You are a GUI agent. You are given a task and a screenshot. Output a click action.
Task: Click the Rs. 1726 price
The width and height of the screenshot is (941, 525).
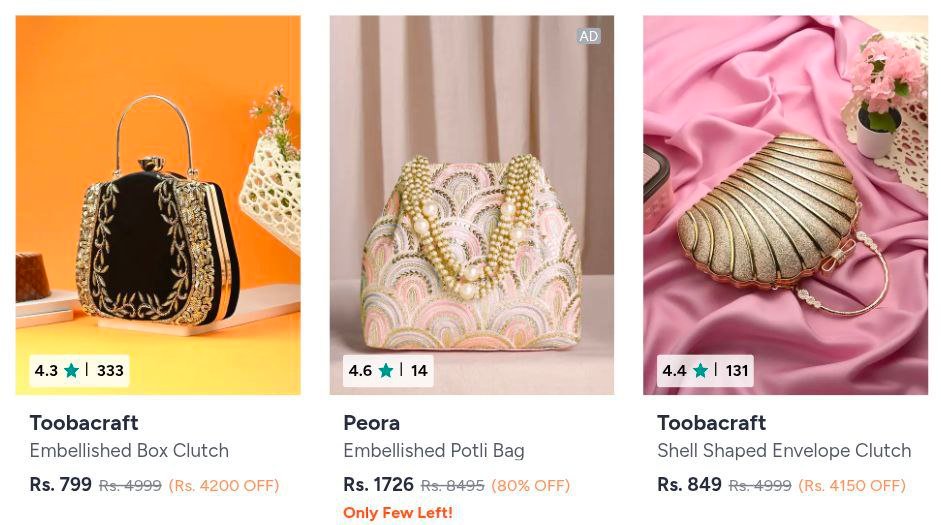point(378,485)
